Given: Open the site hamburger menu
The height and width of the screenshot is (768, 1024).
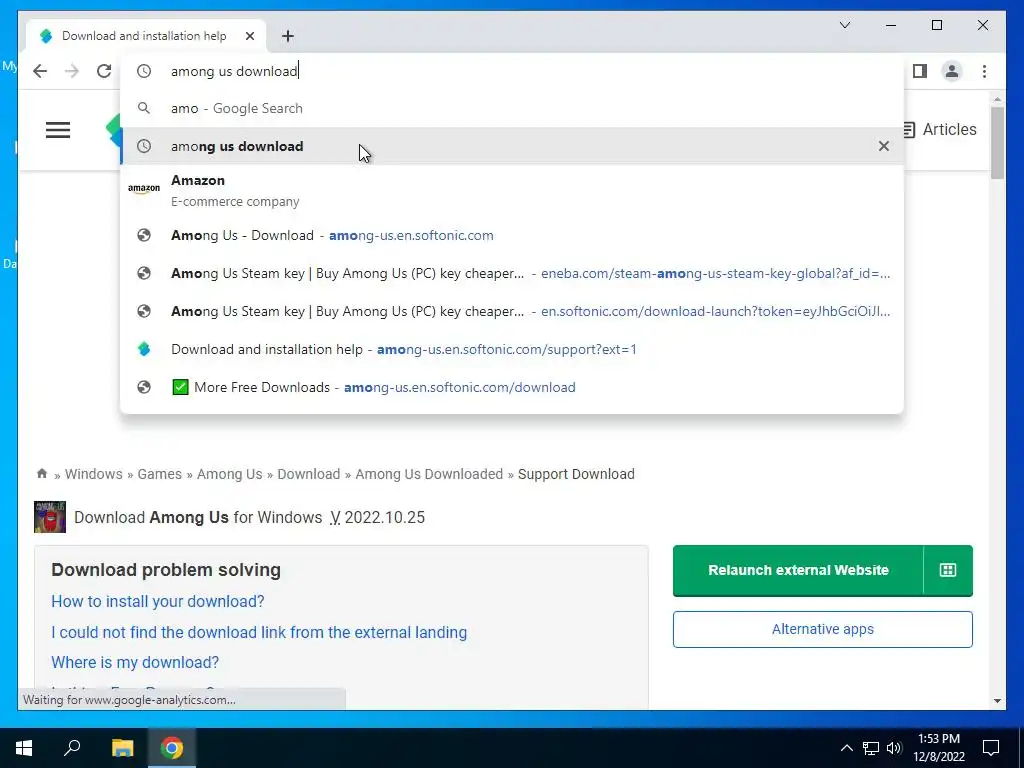Looking at the screenshot, I should pyautogui.click(x=58, y=130).
